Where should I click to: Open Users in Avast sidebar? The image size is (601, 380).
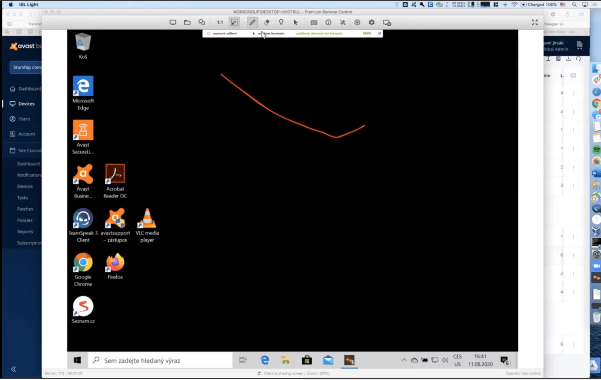(x=20, y=119)
